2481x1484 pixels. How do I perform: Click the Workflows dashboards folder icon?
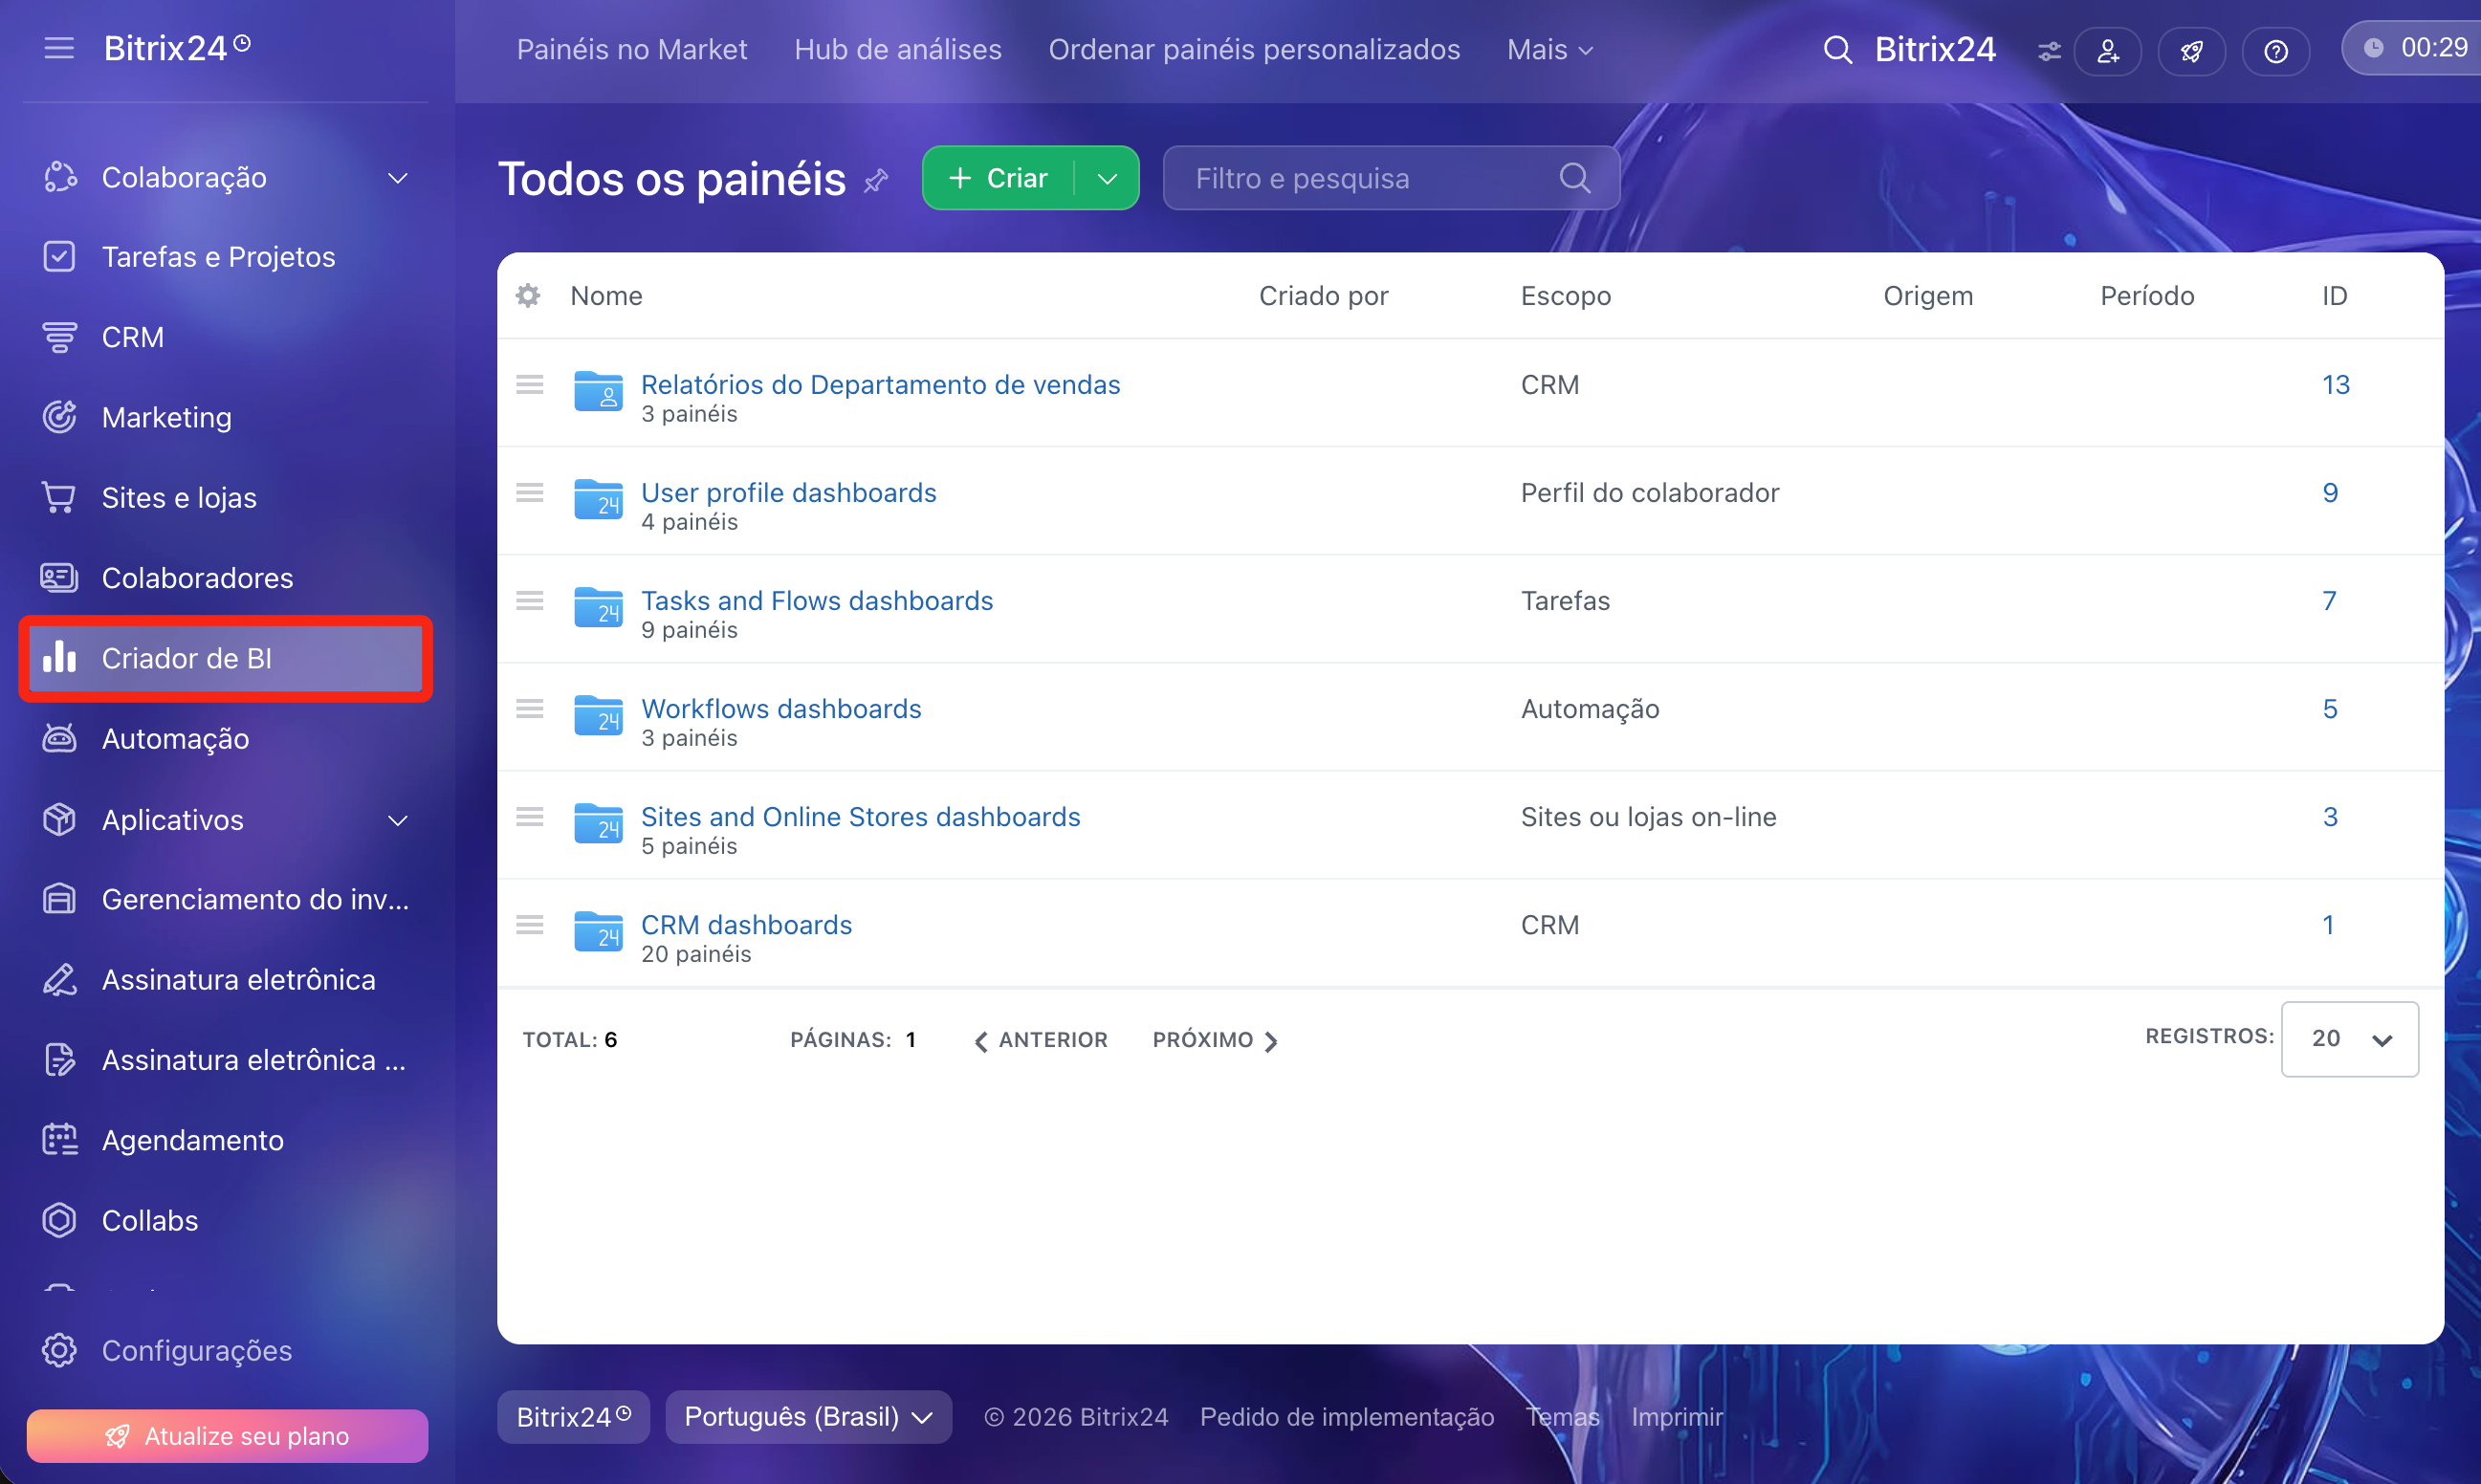pyautogui.click(x=598, y=715)
